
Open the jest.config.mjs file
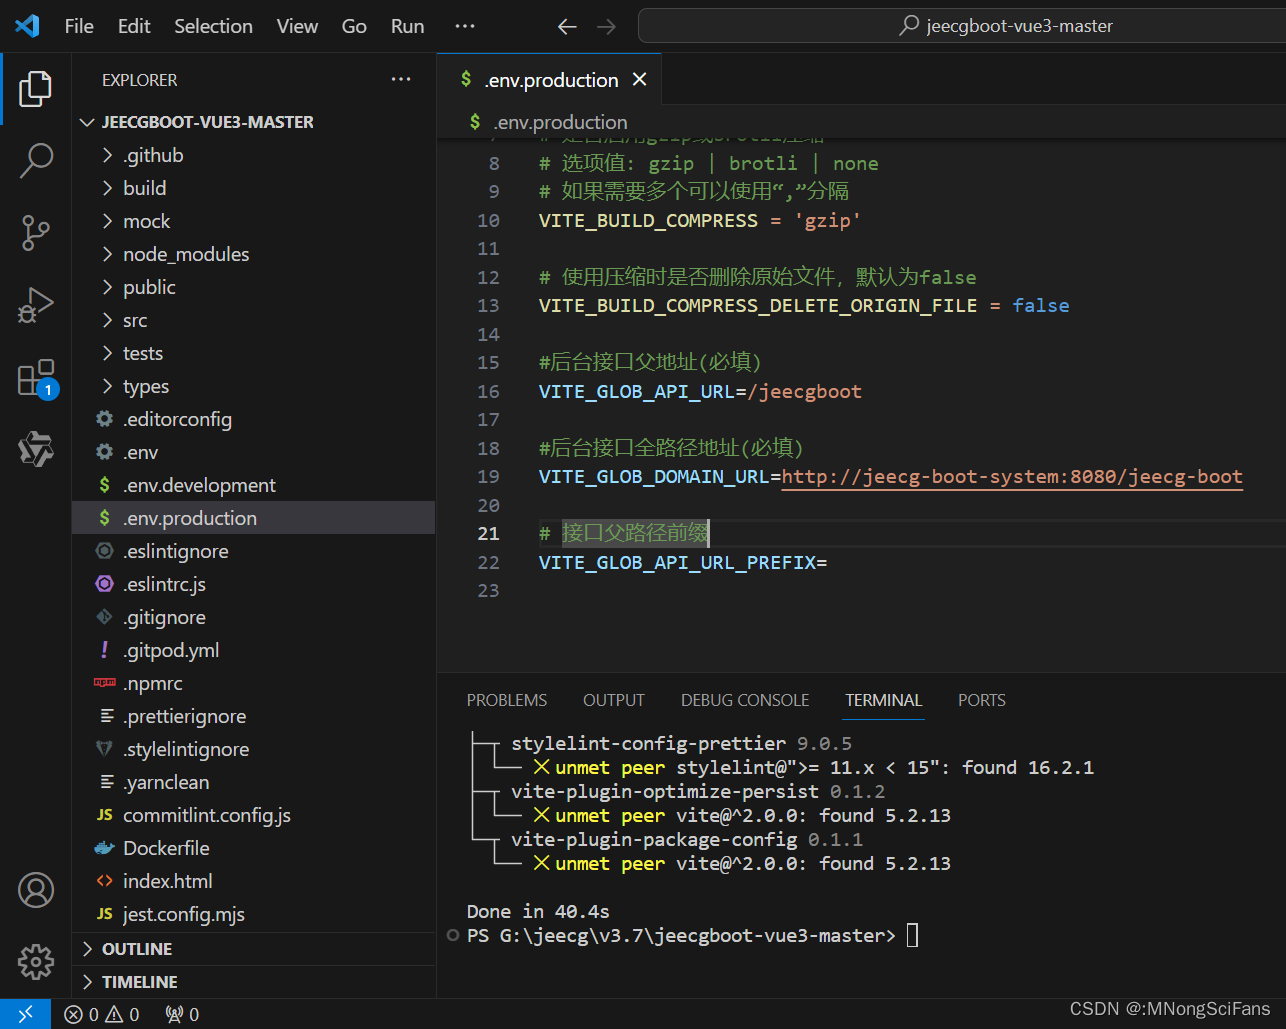(254, 914)
